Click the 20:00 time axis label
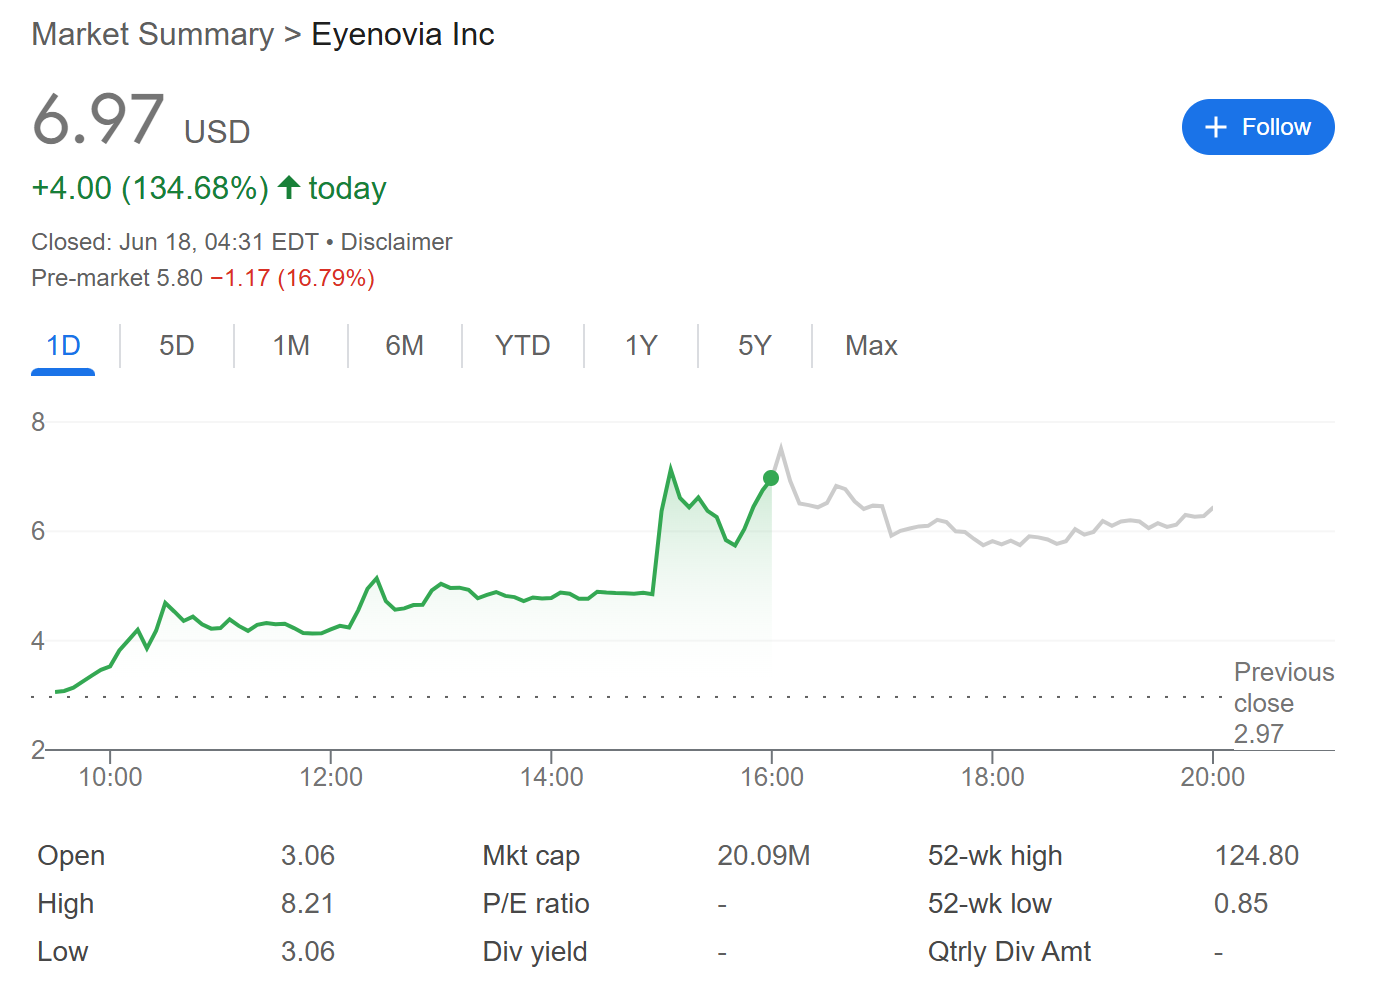Viewport: 1399px width, 981px height. pos(1213,777)
